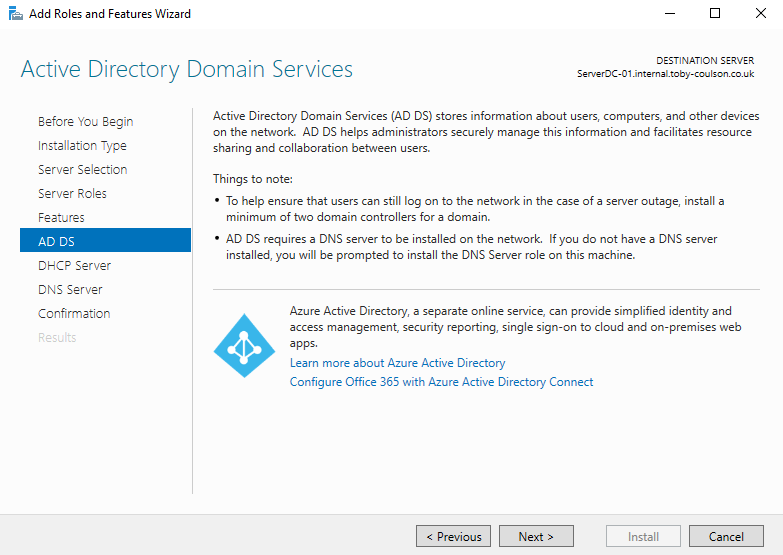Close the Add Roles and Features Wizard
This screenshot has width=783, height=555.
[x=760, y=14]
